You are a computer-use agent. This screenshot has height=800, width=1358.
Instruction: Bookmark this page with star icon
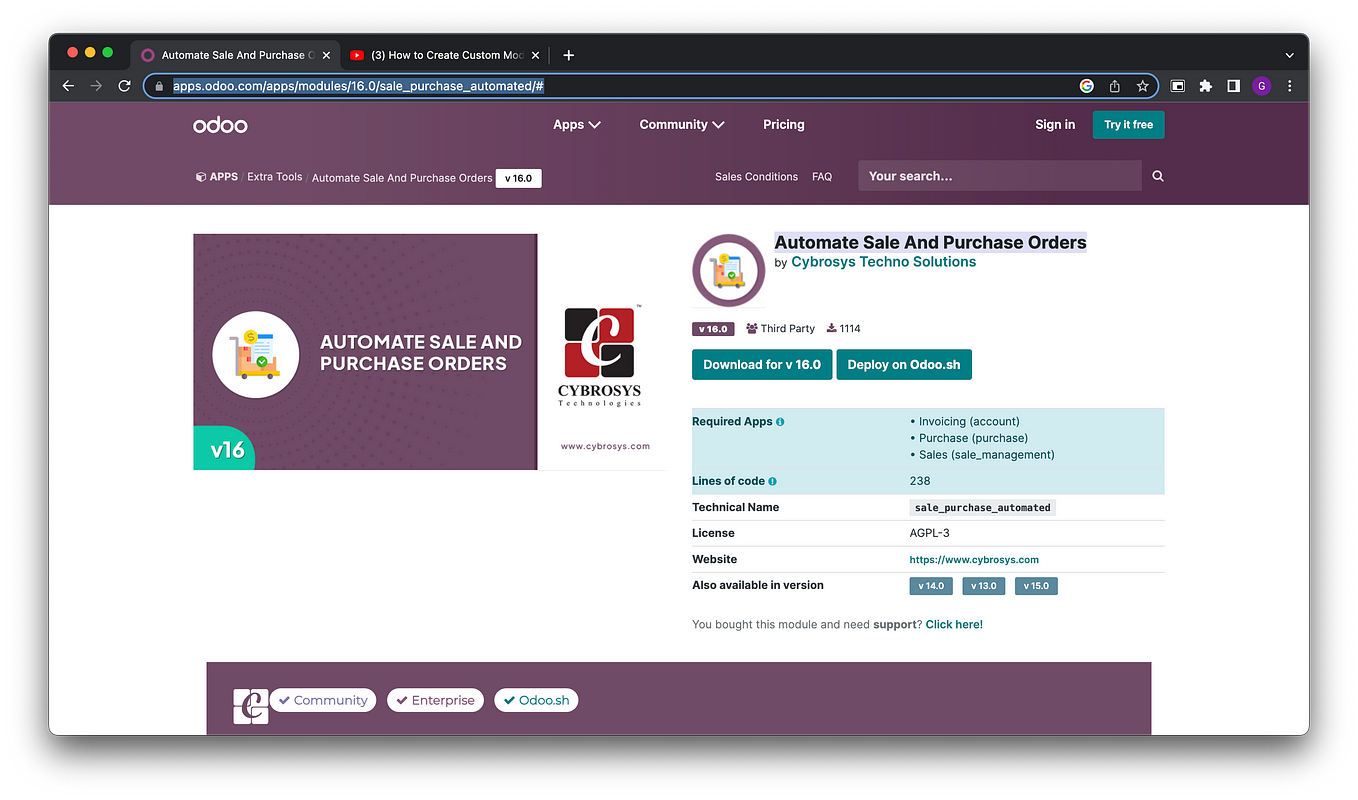pos(1142,86)
